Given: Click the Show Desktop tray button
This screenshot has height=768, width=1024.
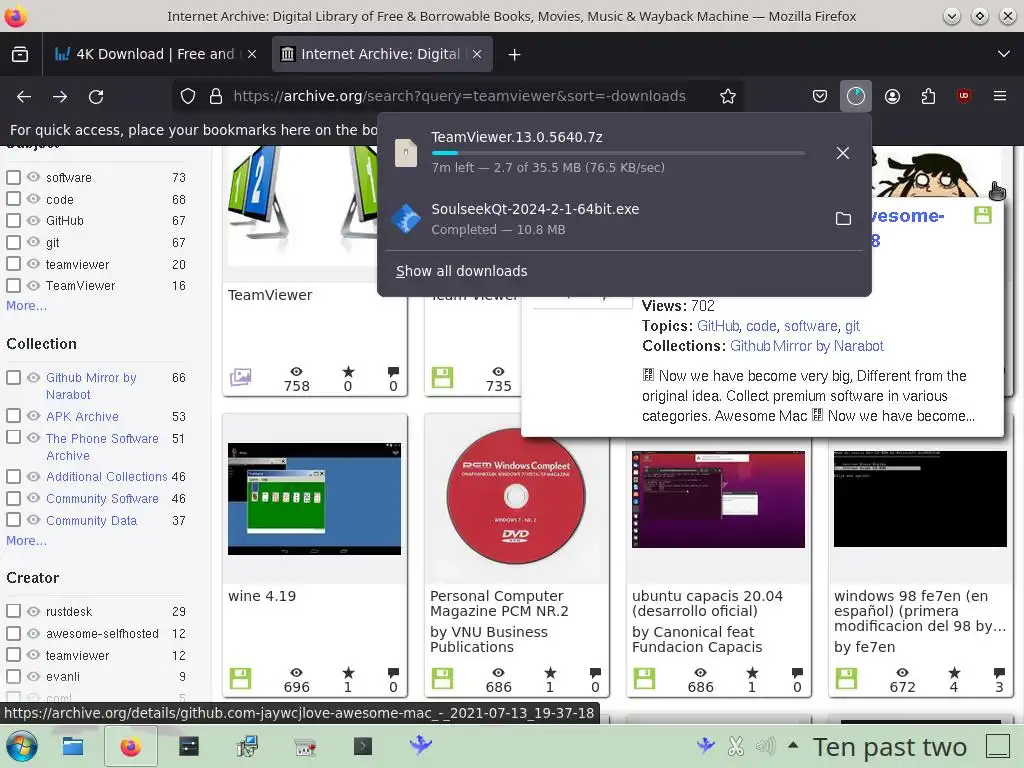Looking at the screenshot, I should tap(998, 746).
